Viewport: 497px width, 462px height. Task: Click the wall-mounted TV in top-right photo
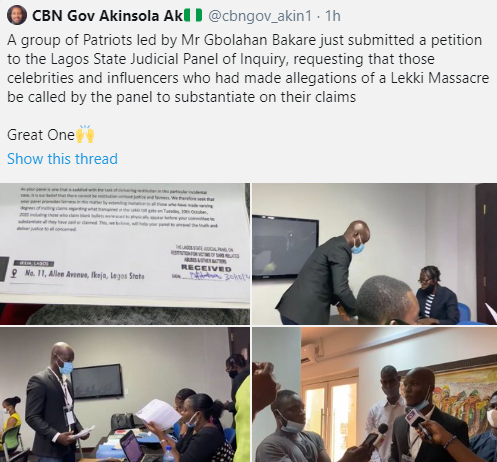(x=285, y=246)
